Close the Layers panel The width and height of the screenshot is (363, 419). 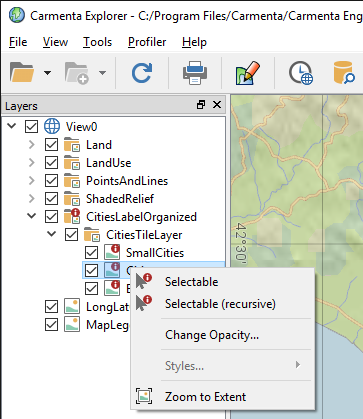coord(217,105)
